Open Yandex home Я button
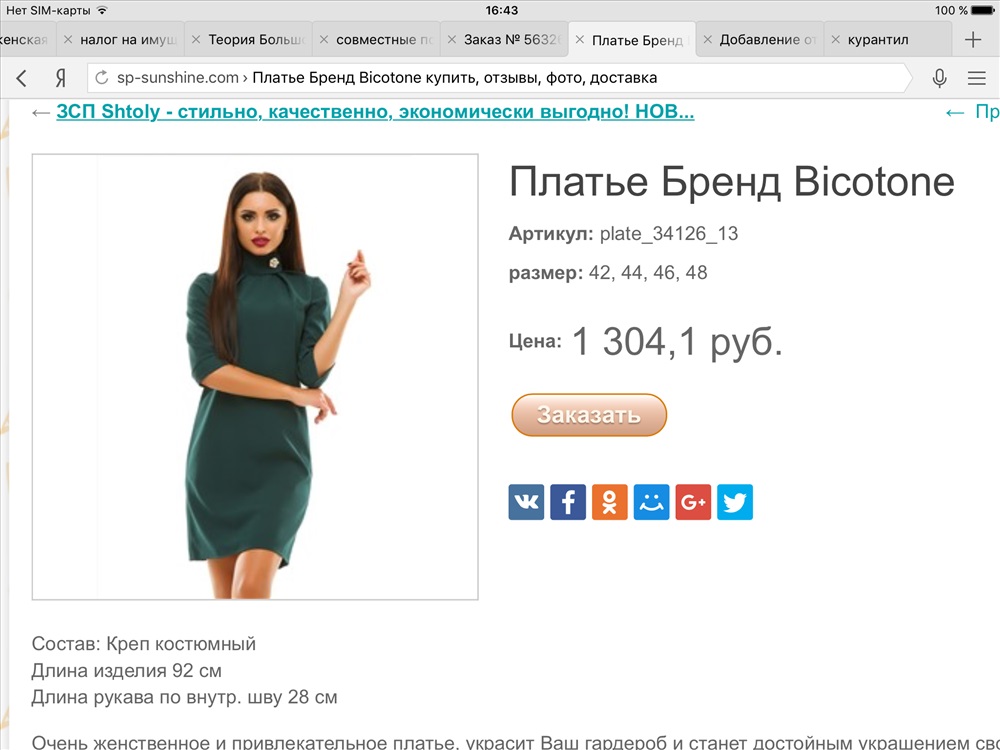Image resolution: width=1000 pixels, height=750 pixels. (61, 78)
